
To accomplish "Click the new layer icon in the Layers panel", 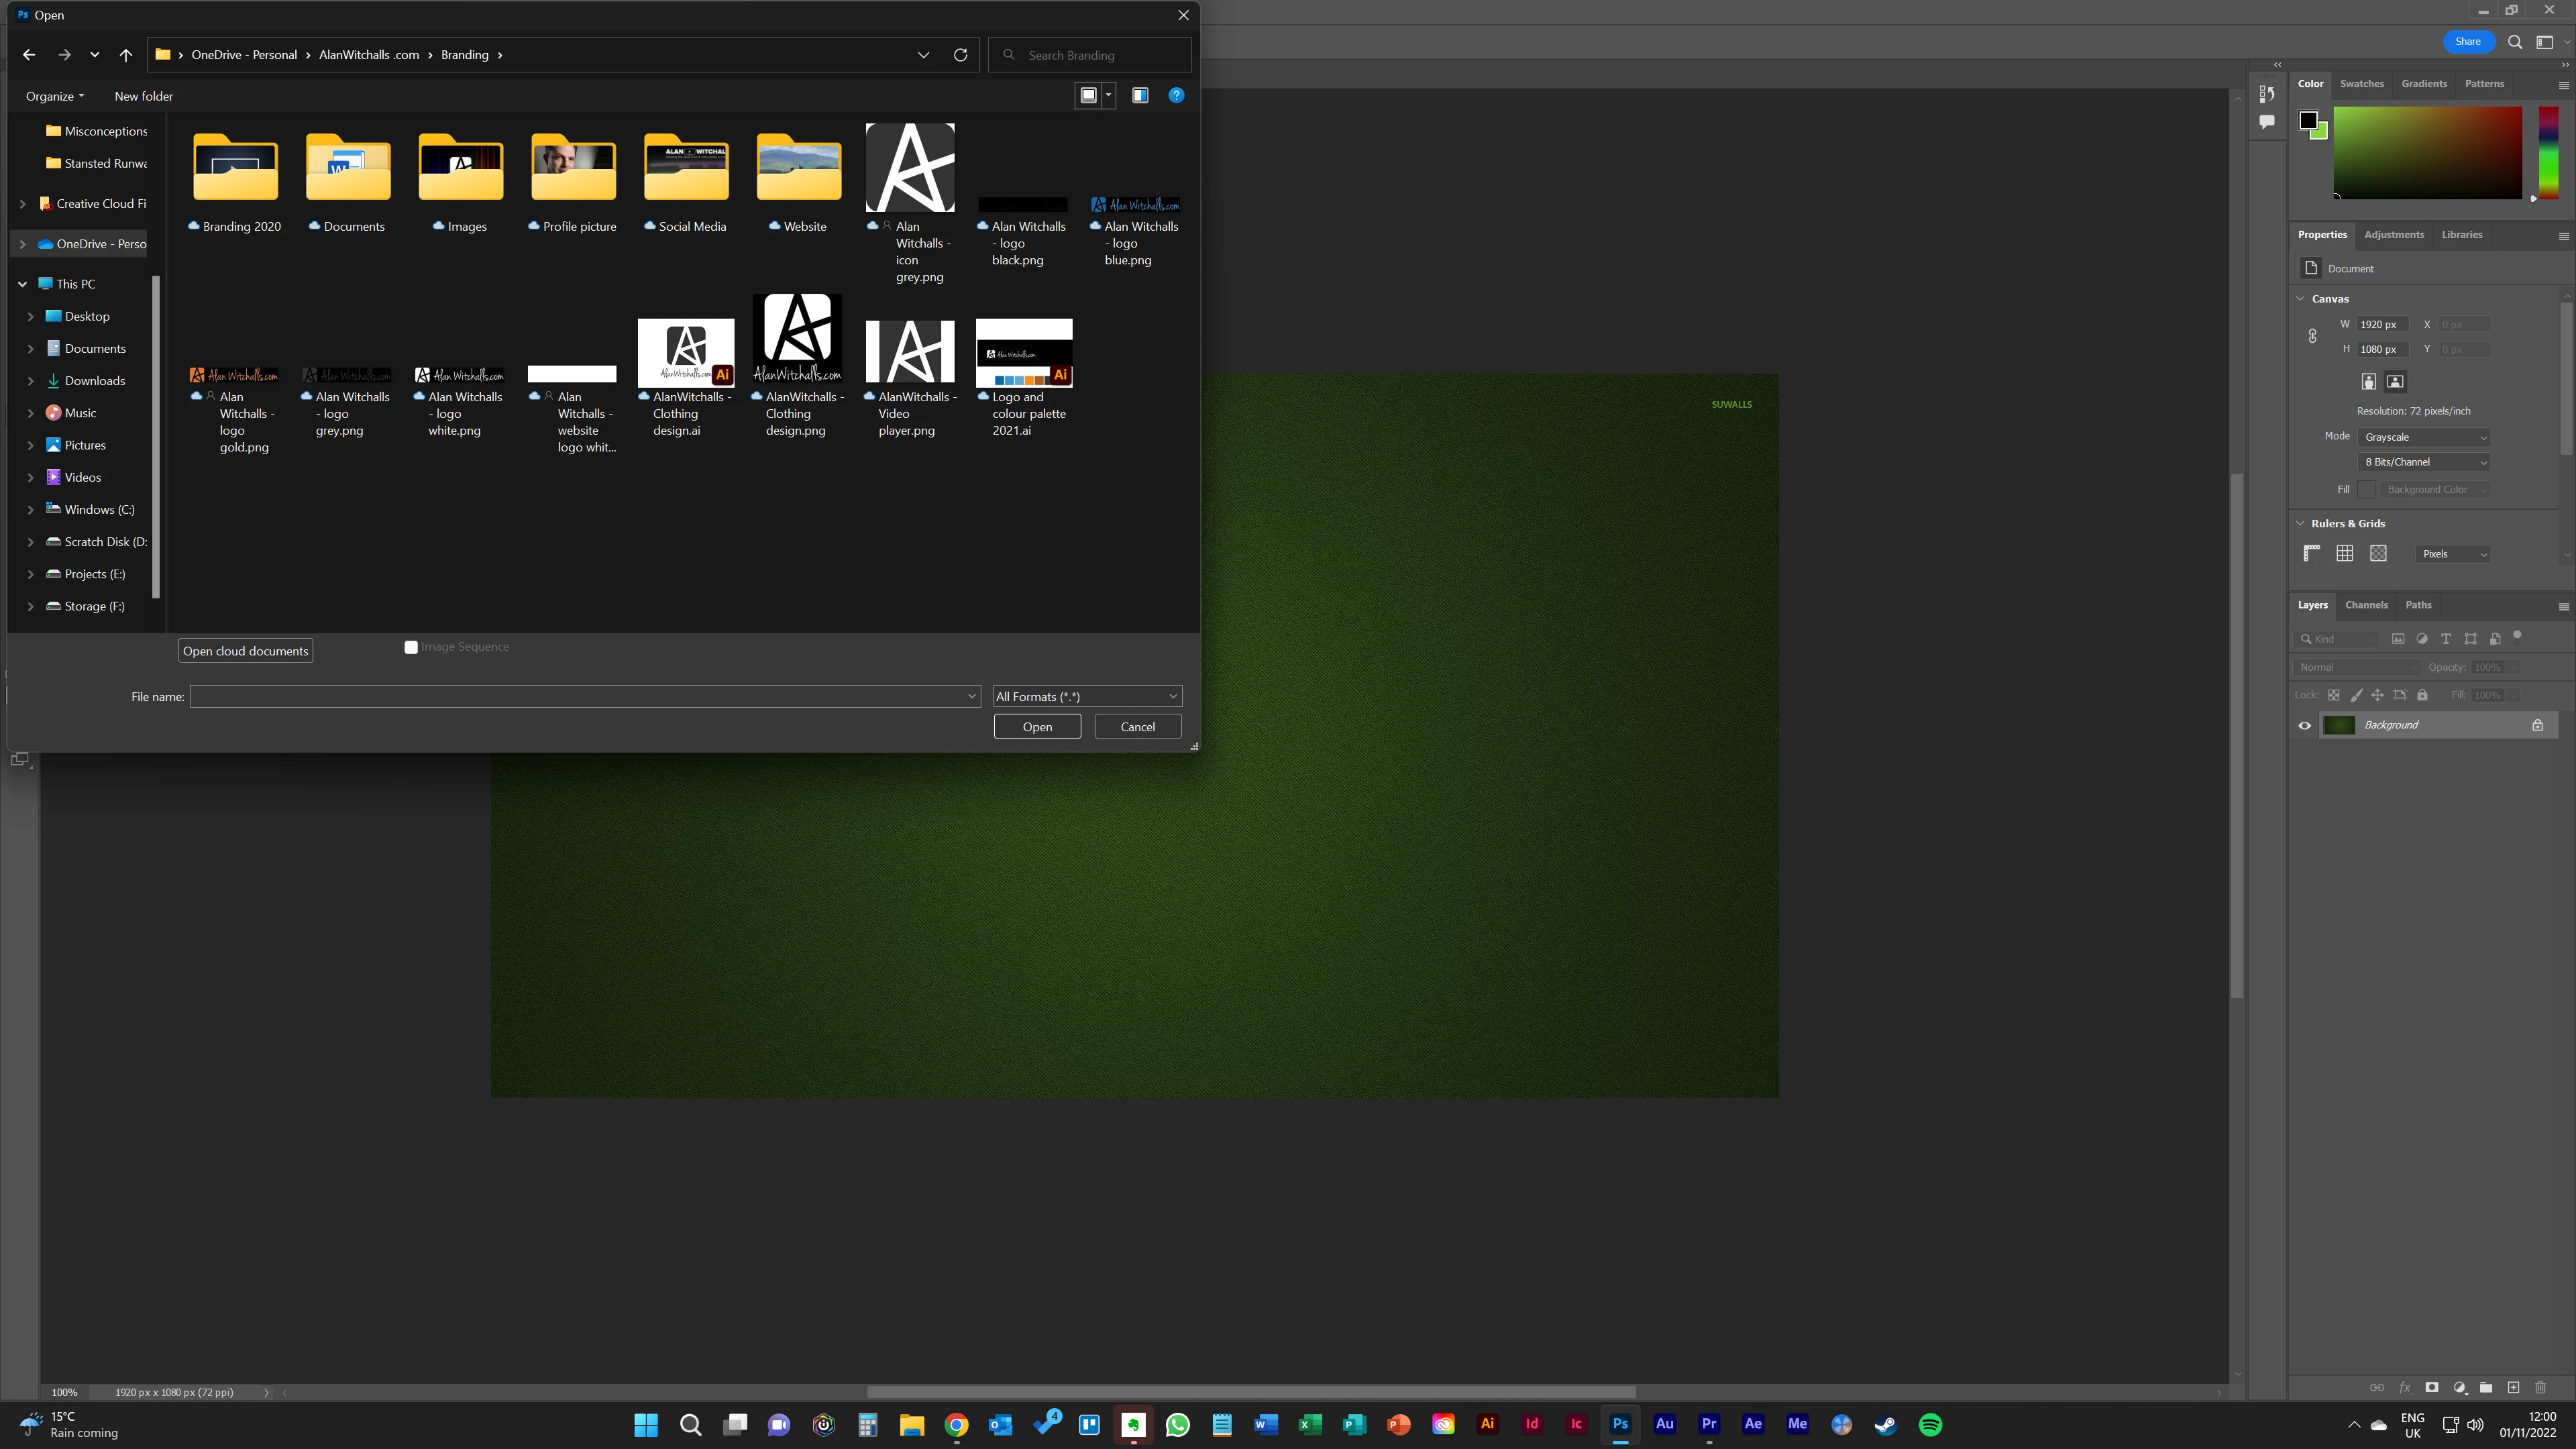I will coord(2513,1387).
